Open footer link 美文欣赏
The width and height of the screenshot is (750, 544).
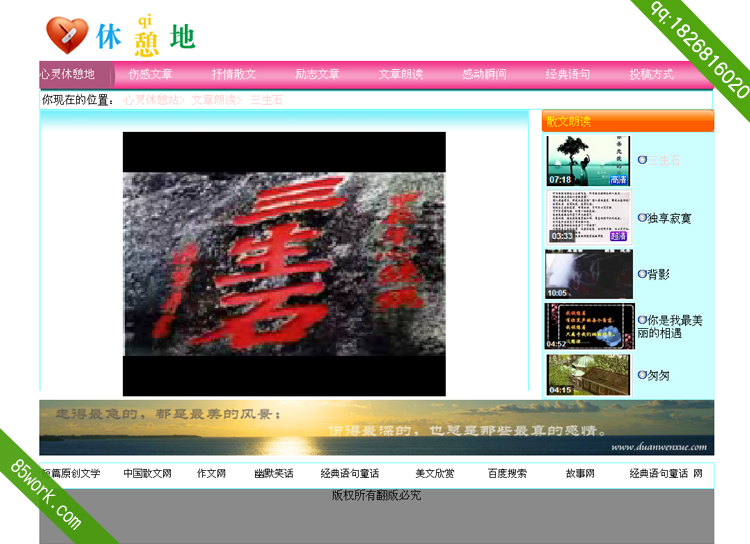point(435,474)
